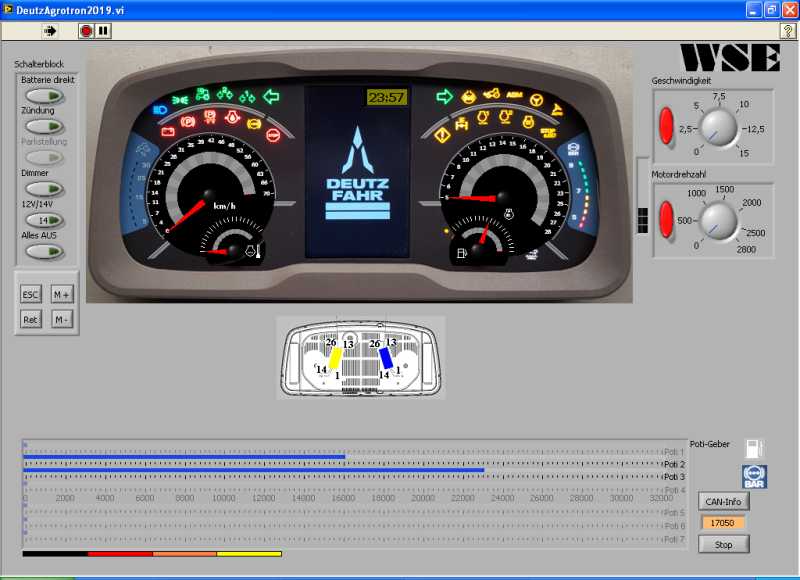The width and height of the screenshot is (800, 580).
Task: Click the CAN-Info button
Action: pos(723,501)
